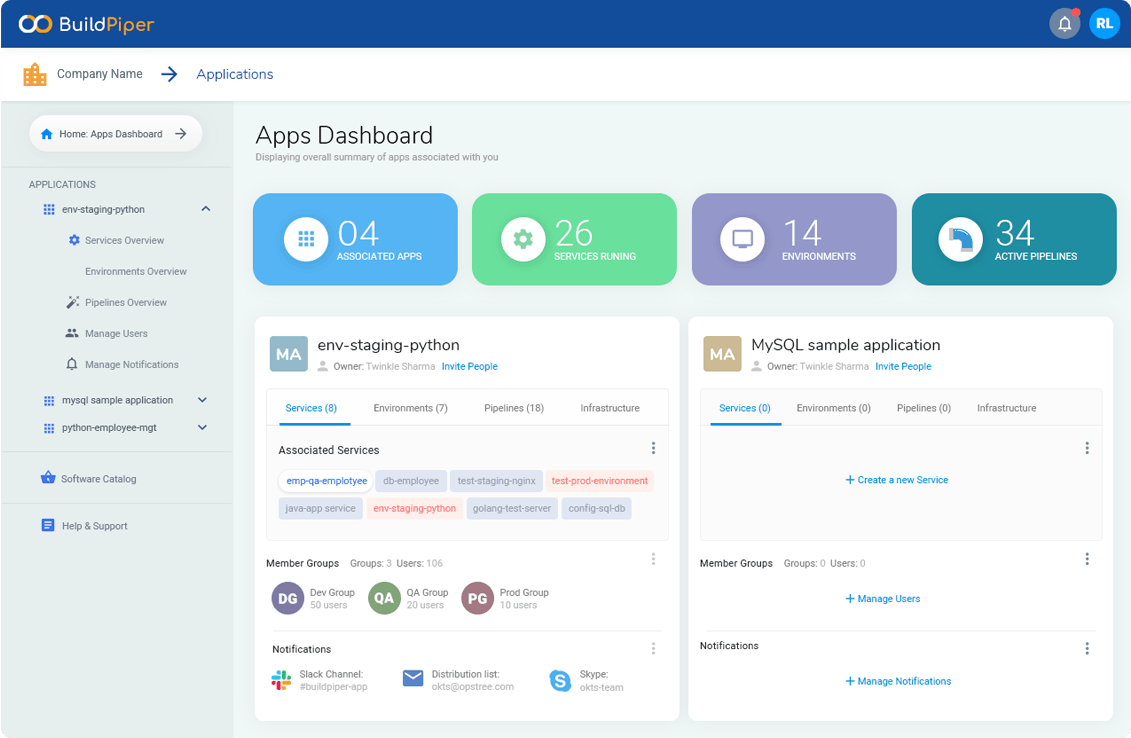Screen dimensions: 1131x738
Task: Click Invite People for env-staging-python
Action: (x=469, y=366)
